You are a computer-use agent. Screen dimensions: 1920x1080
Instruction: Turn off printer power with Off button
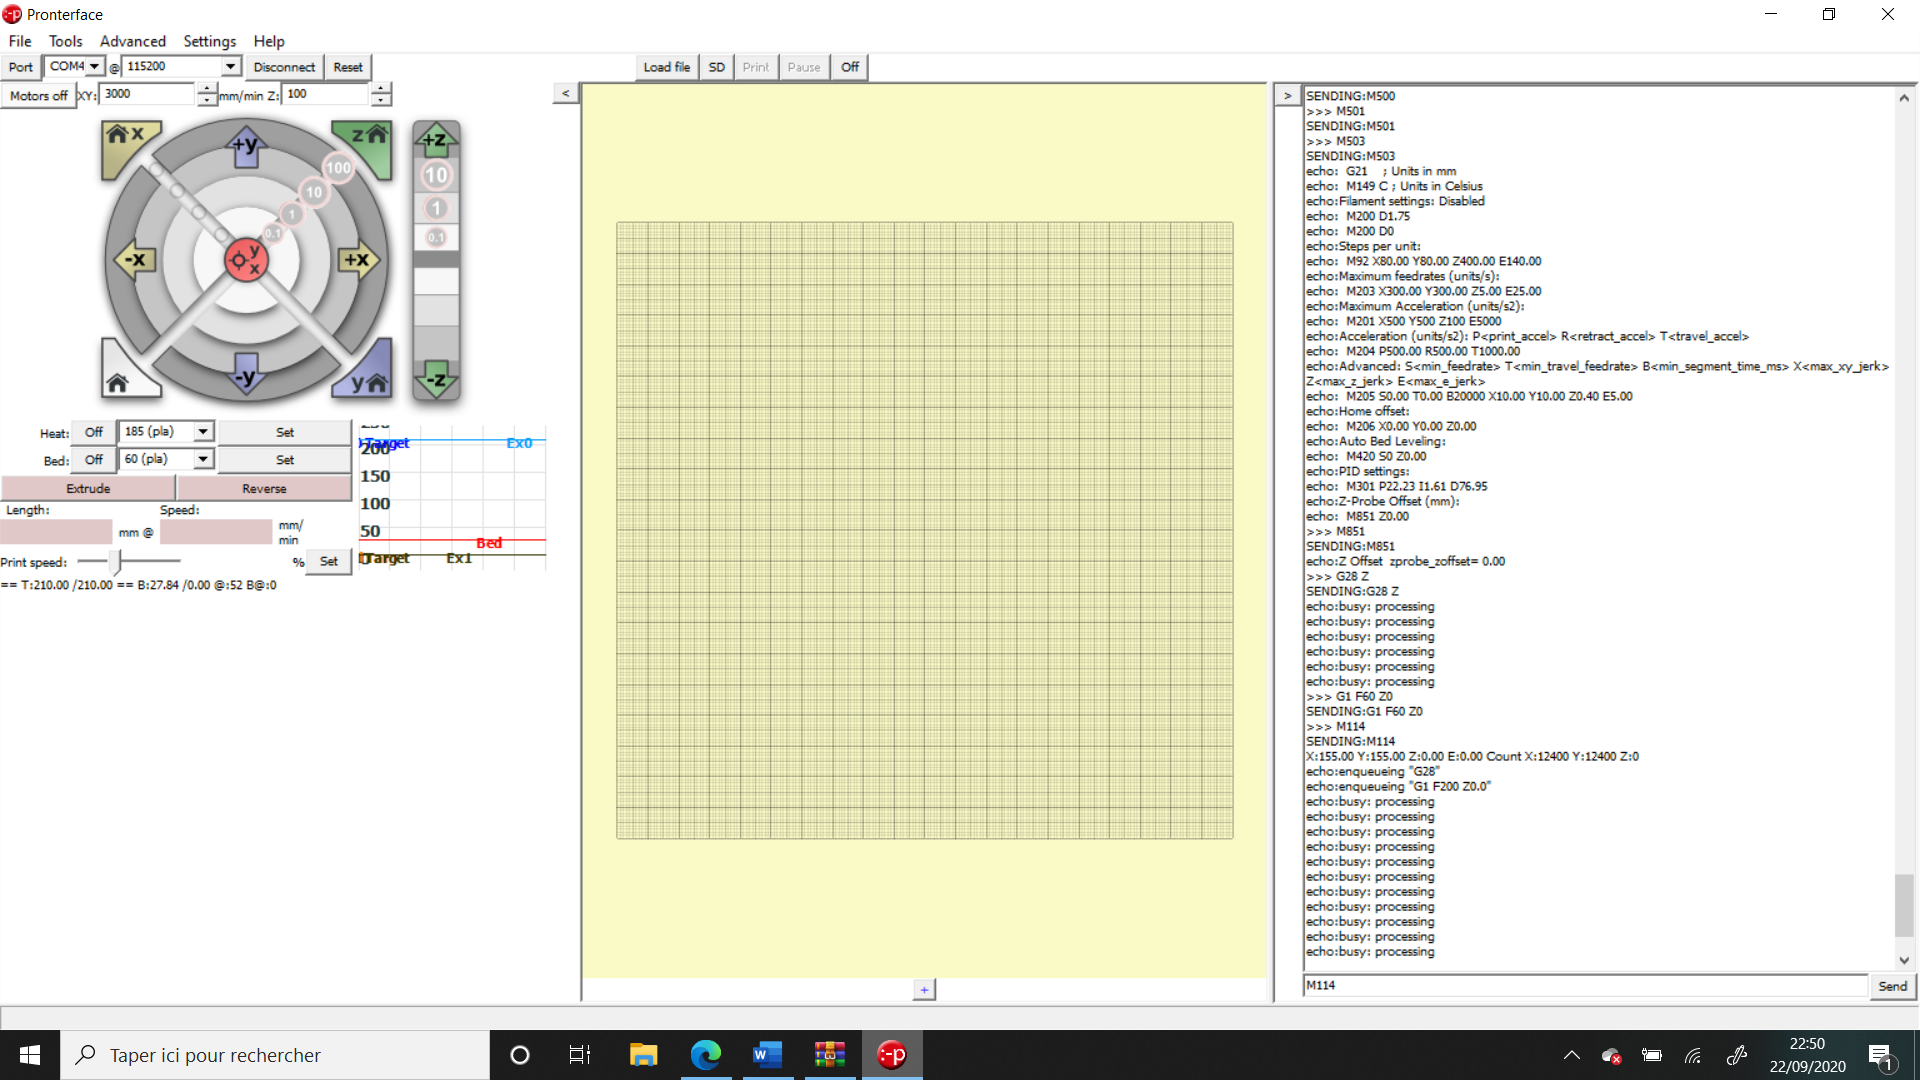click(850, 67)
